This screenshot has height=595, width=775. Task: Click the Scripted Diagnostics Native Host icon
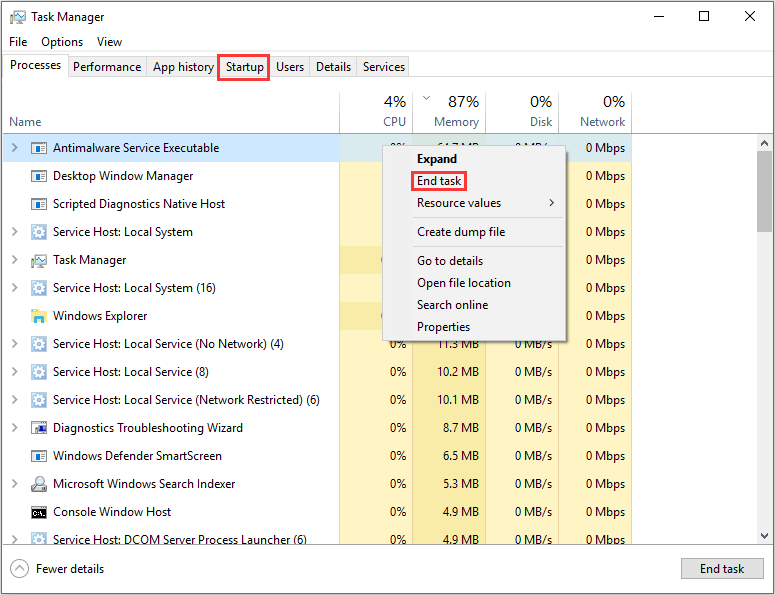(x=39, y=204)
